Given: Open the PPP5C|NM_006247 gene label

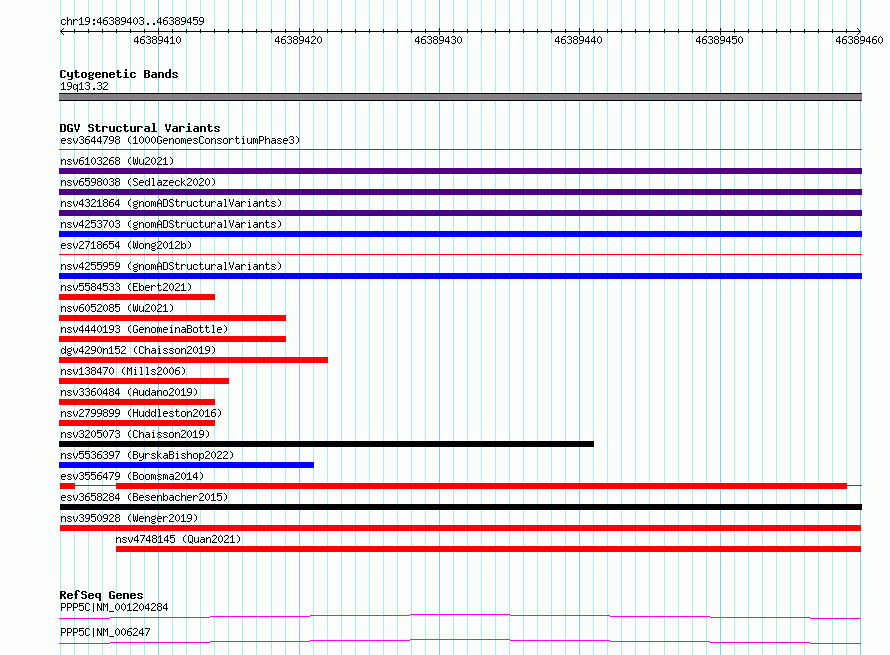Looking at the screenshot, I should (105, 632).
